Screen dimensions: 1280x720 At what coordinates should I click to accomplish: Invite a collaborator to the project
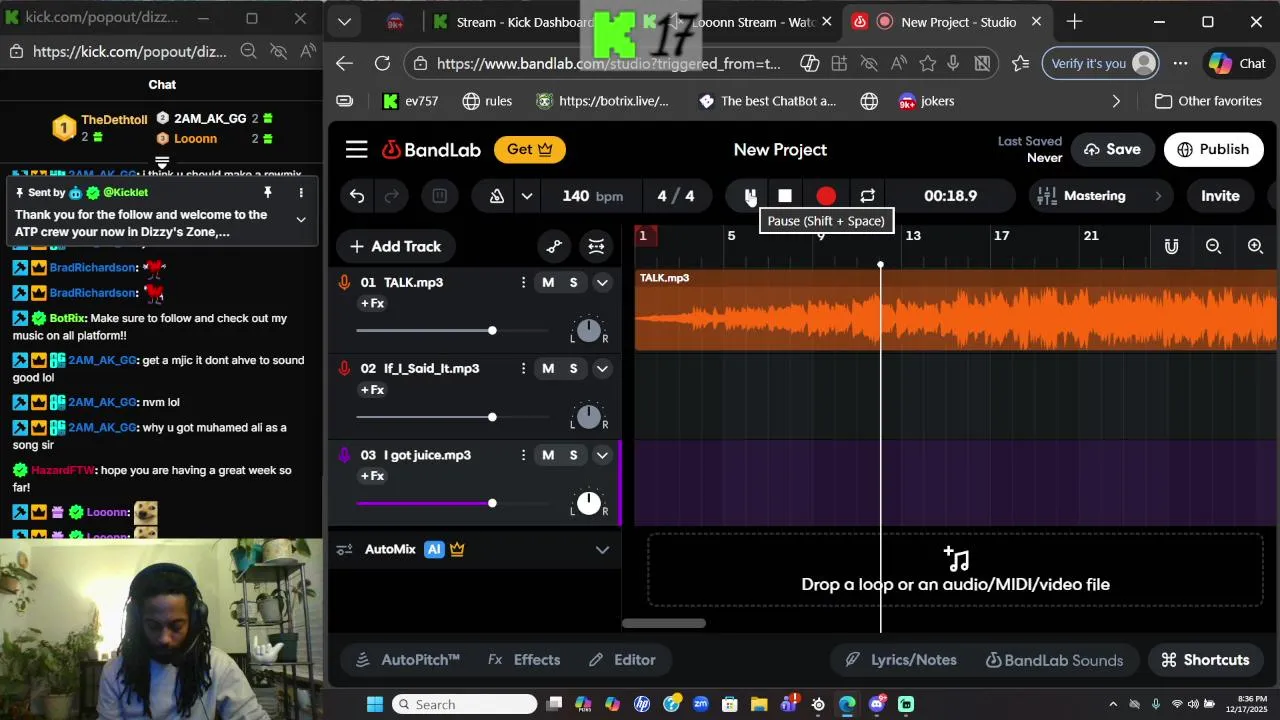[x=1220, y=196]
